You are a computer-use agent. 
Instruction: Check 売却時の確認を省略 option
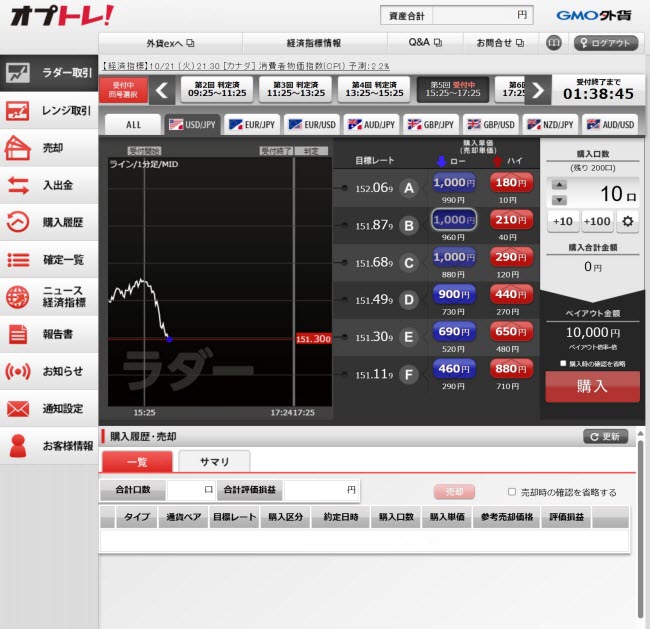tap(512, 492)
